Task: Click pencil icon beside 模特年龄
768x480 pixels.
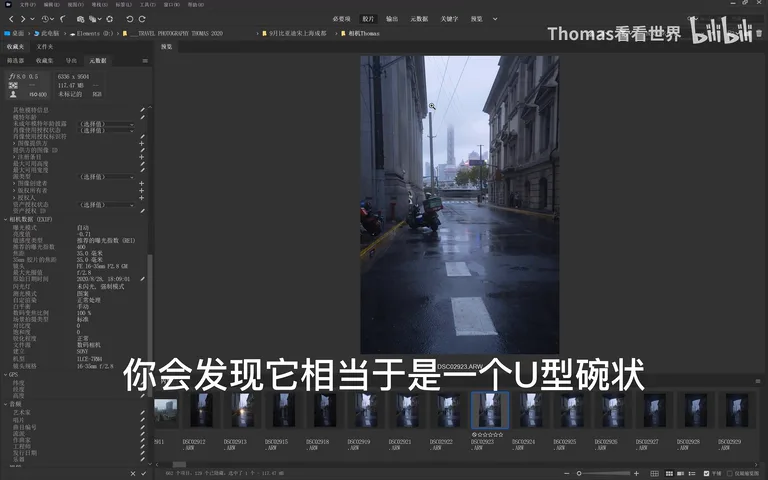Action: click(x=142, y=117)
